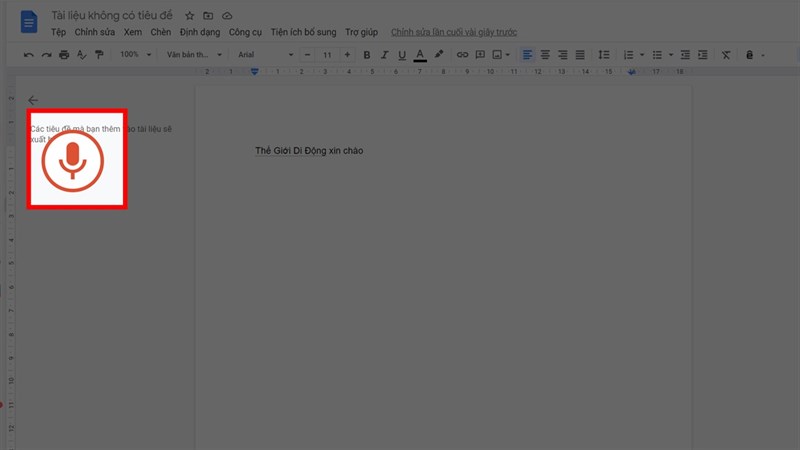Apply a numbered list
Viewport: 800px width, 450px height.
point(629,55)
